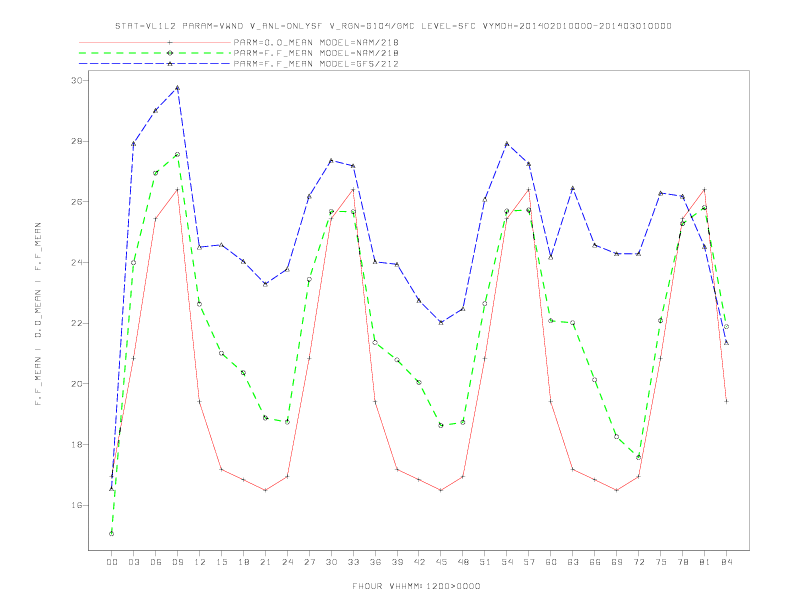Click y-axis tick value 16

77,505
